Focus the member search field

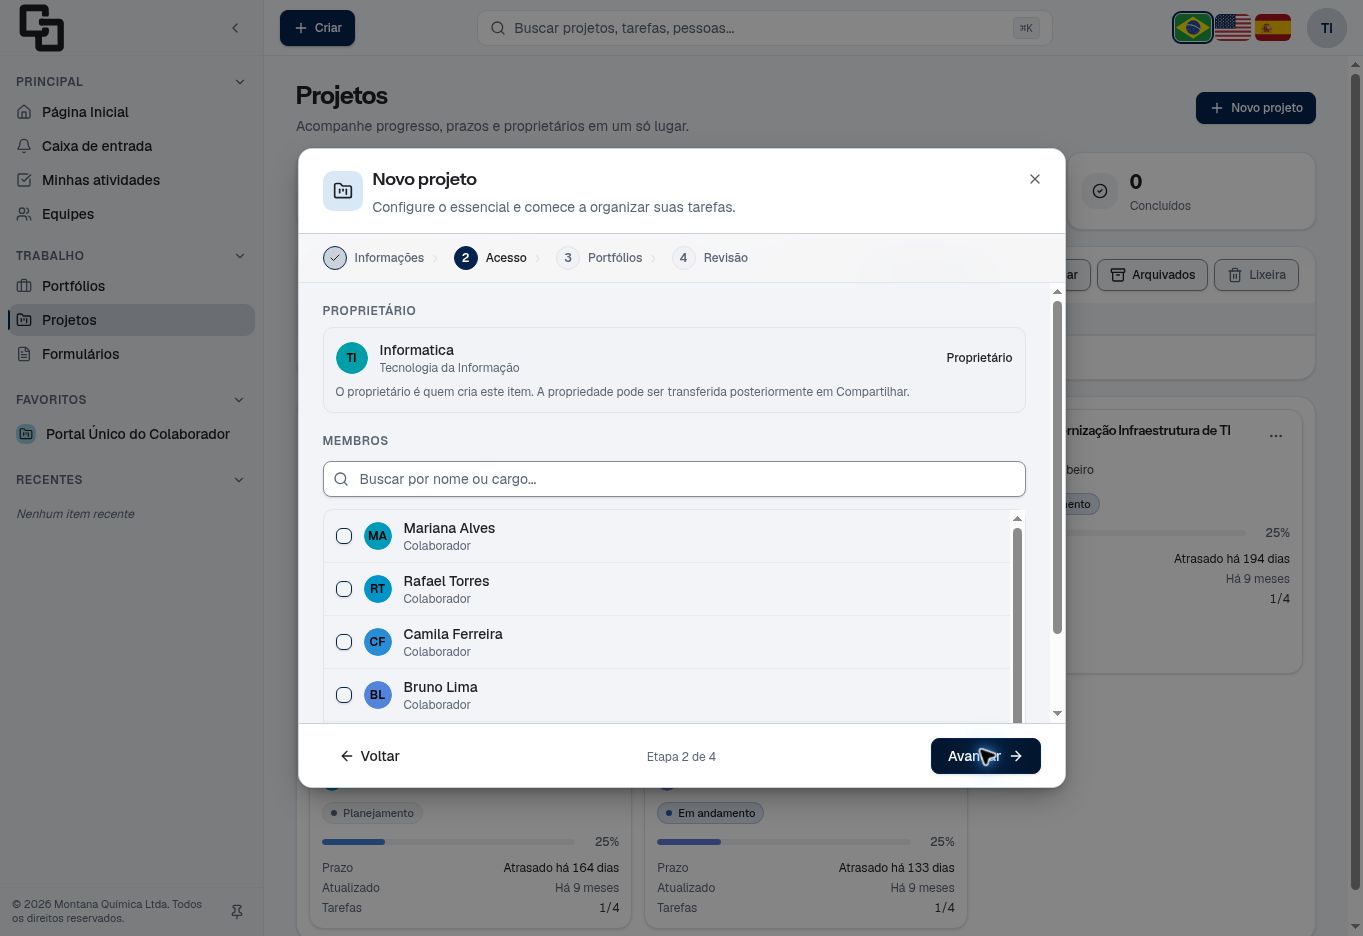674,479
